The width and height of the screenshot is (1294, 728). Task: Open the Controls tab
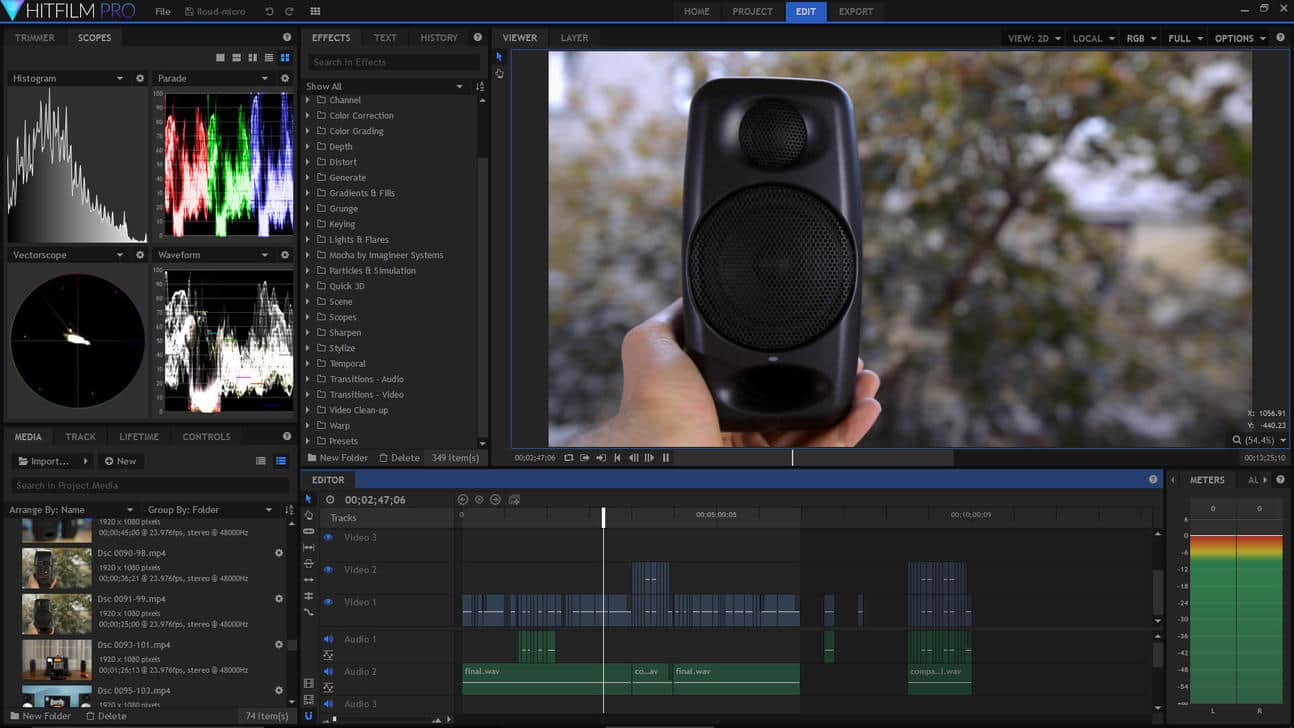[206, 437]
